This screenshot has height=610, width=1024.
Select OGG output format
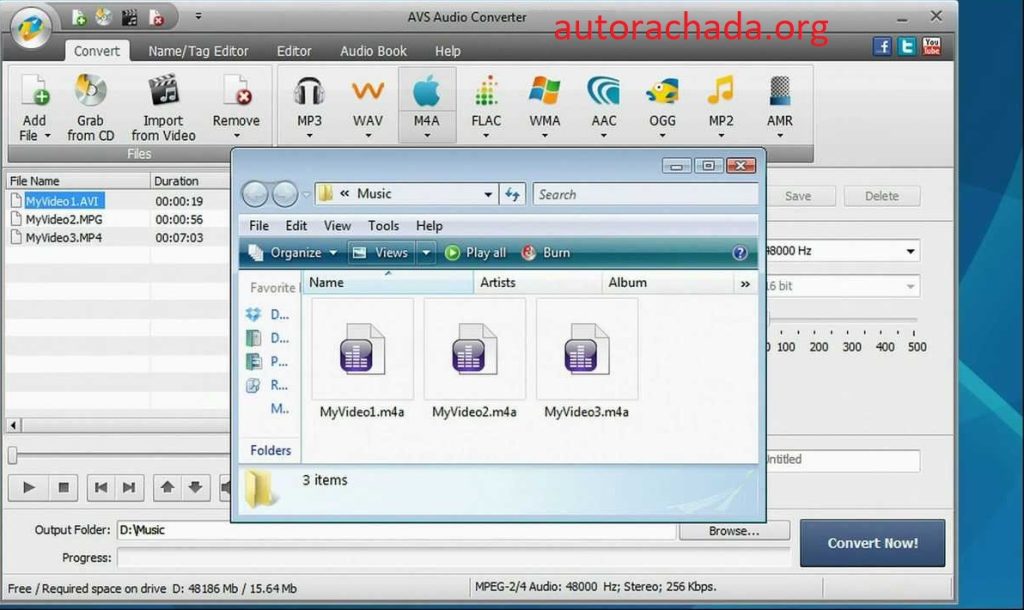pyautogui.click(x=662, y=104)
